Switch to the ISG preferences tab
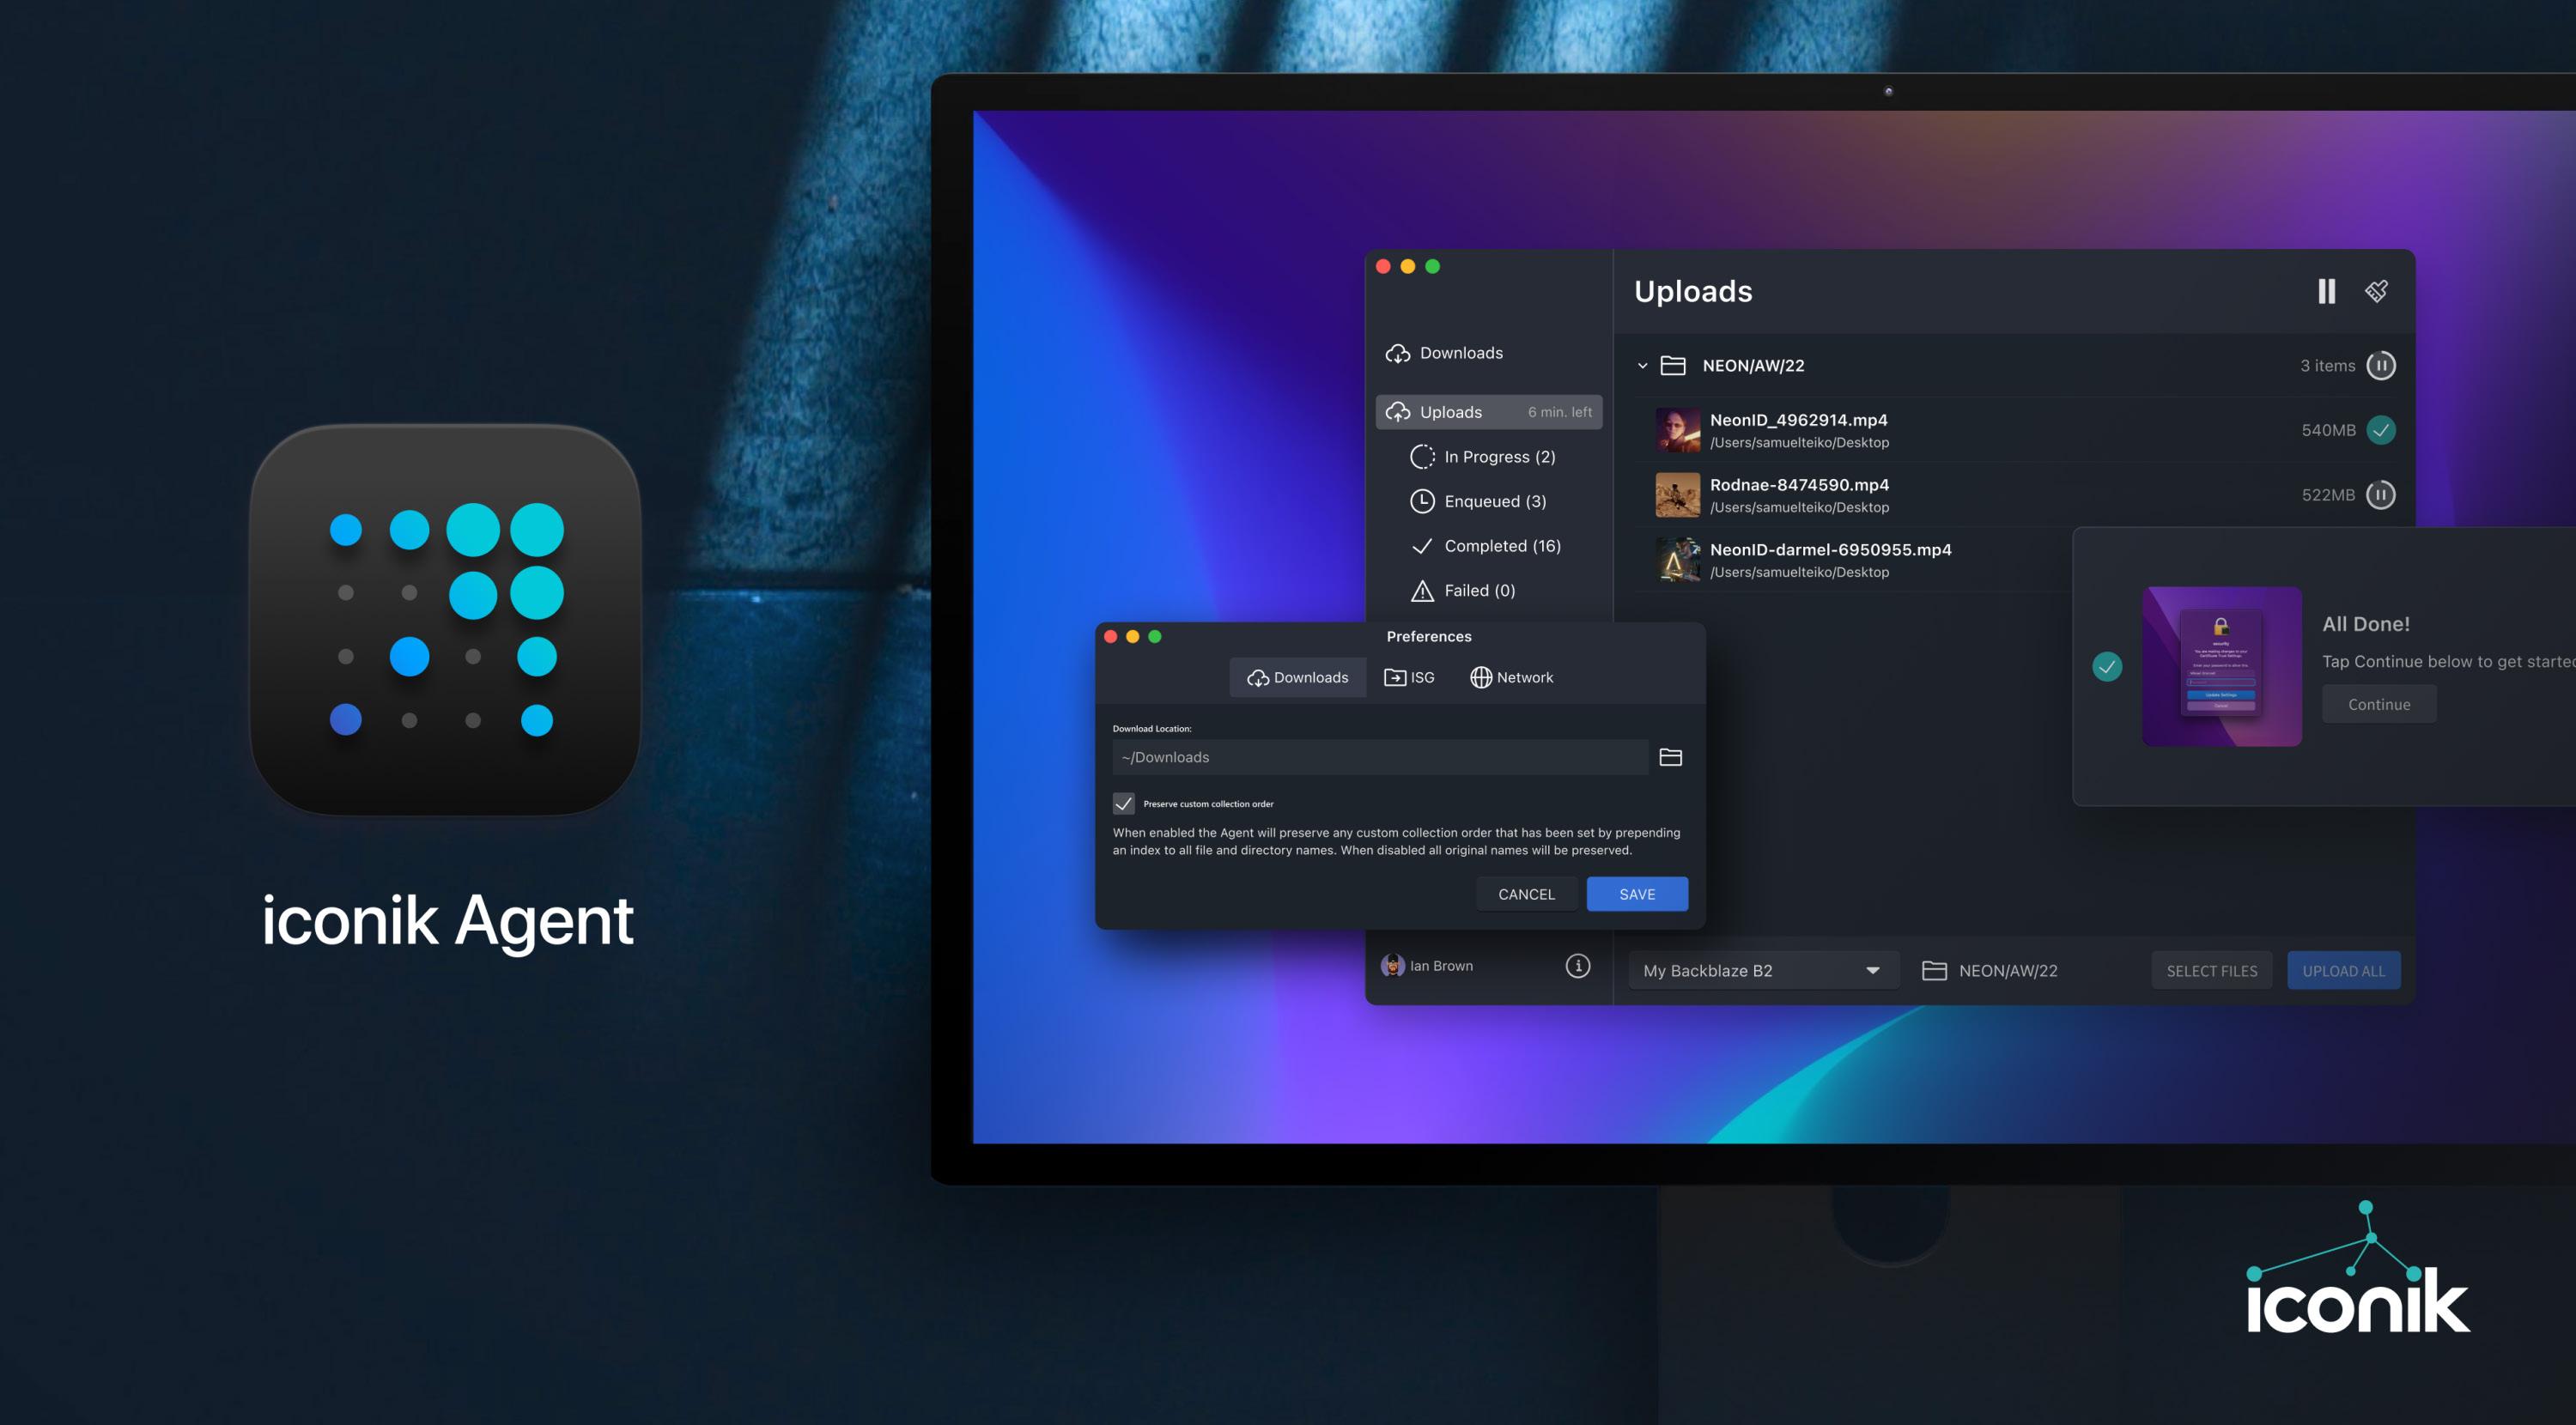The width and height of the screenshot is (2576, 1425). point(1409,677)
